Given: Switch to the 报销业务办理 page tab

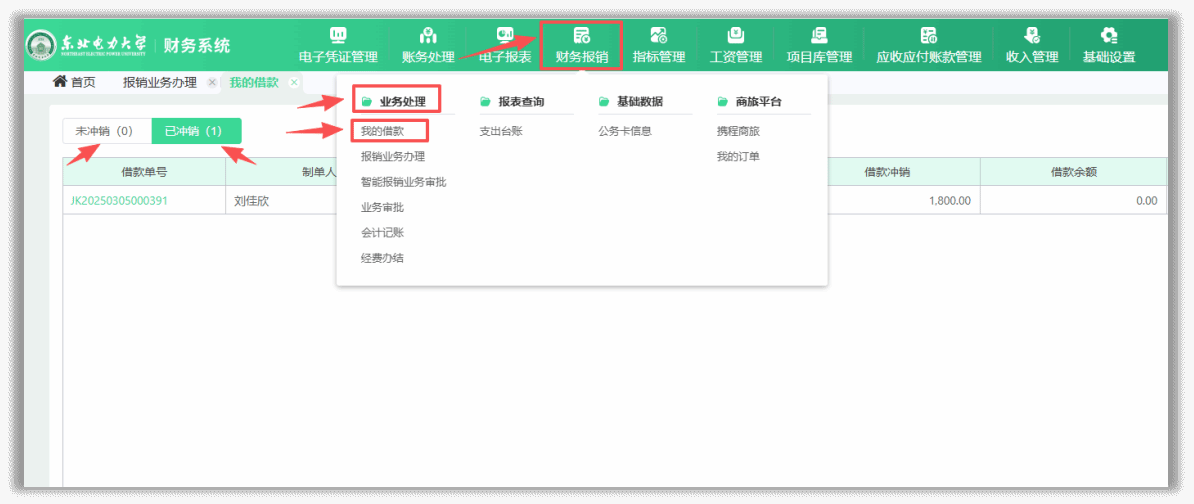Looking at the screenshot, I should (160, 83).
